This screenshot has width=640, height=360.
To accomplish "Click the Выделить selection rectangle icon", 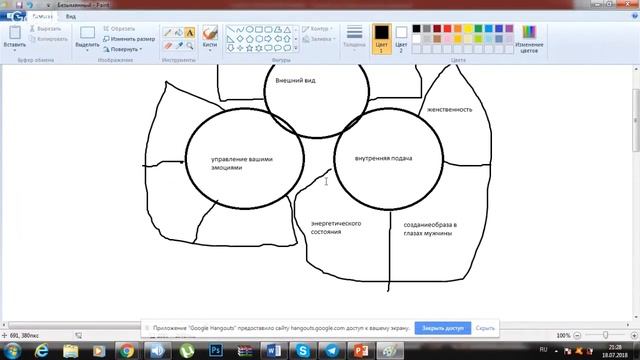I will 87,33.
